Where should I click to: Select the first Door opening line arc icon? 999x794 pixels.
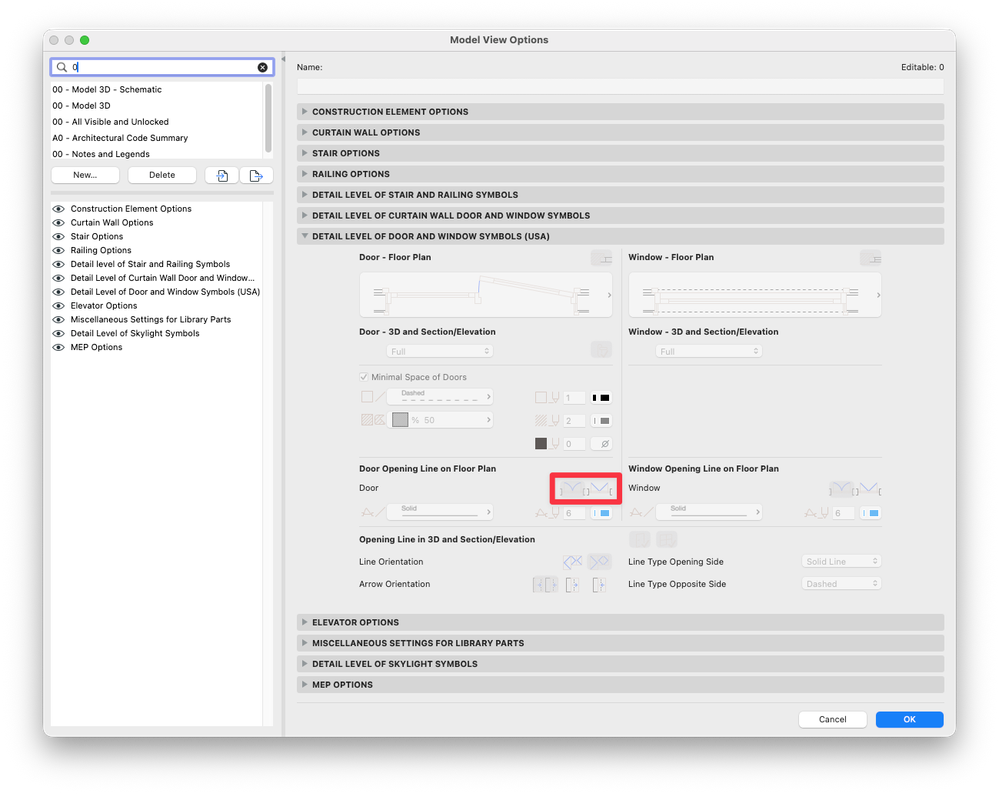click(x=571, y=489)
